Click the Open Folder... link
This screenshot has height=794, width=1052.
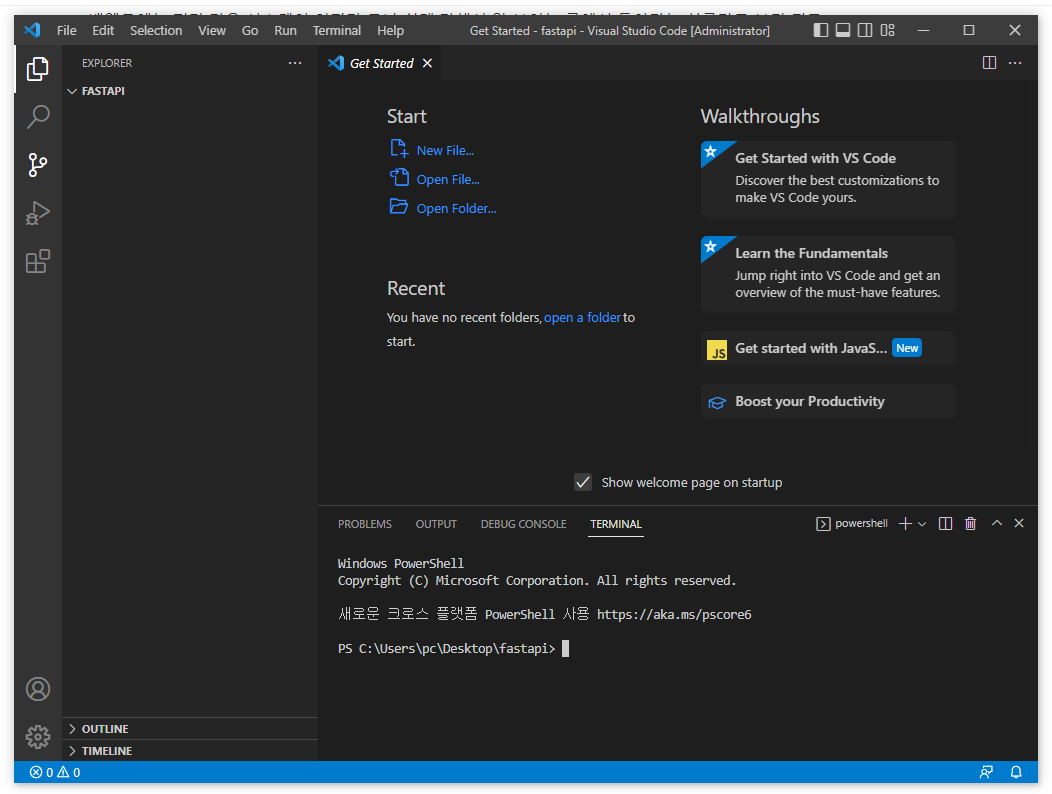click(456, 208)
